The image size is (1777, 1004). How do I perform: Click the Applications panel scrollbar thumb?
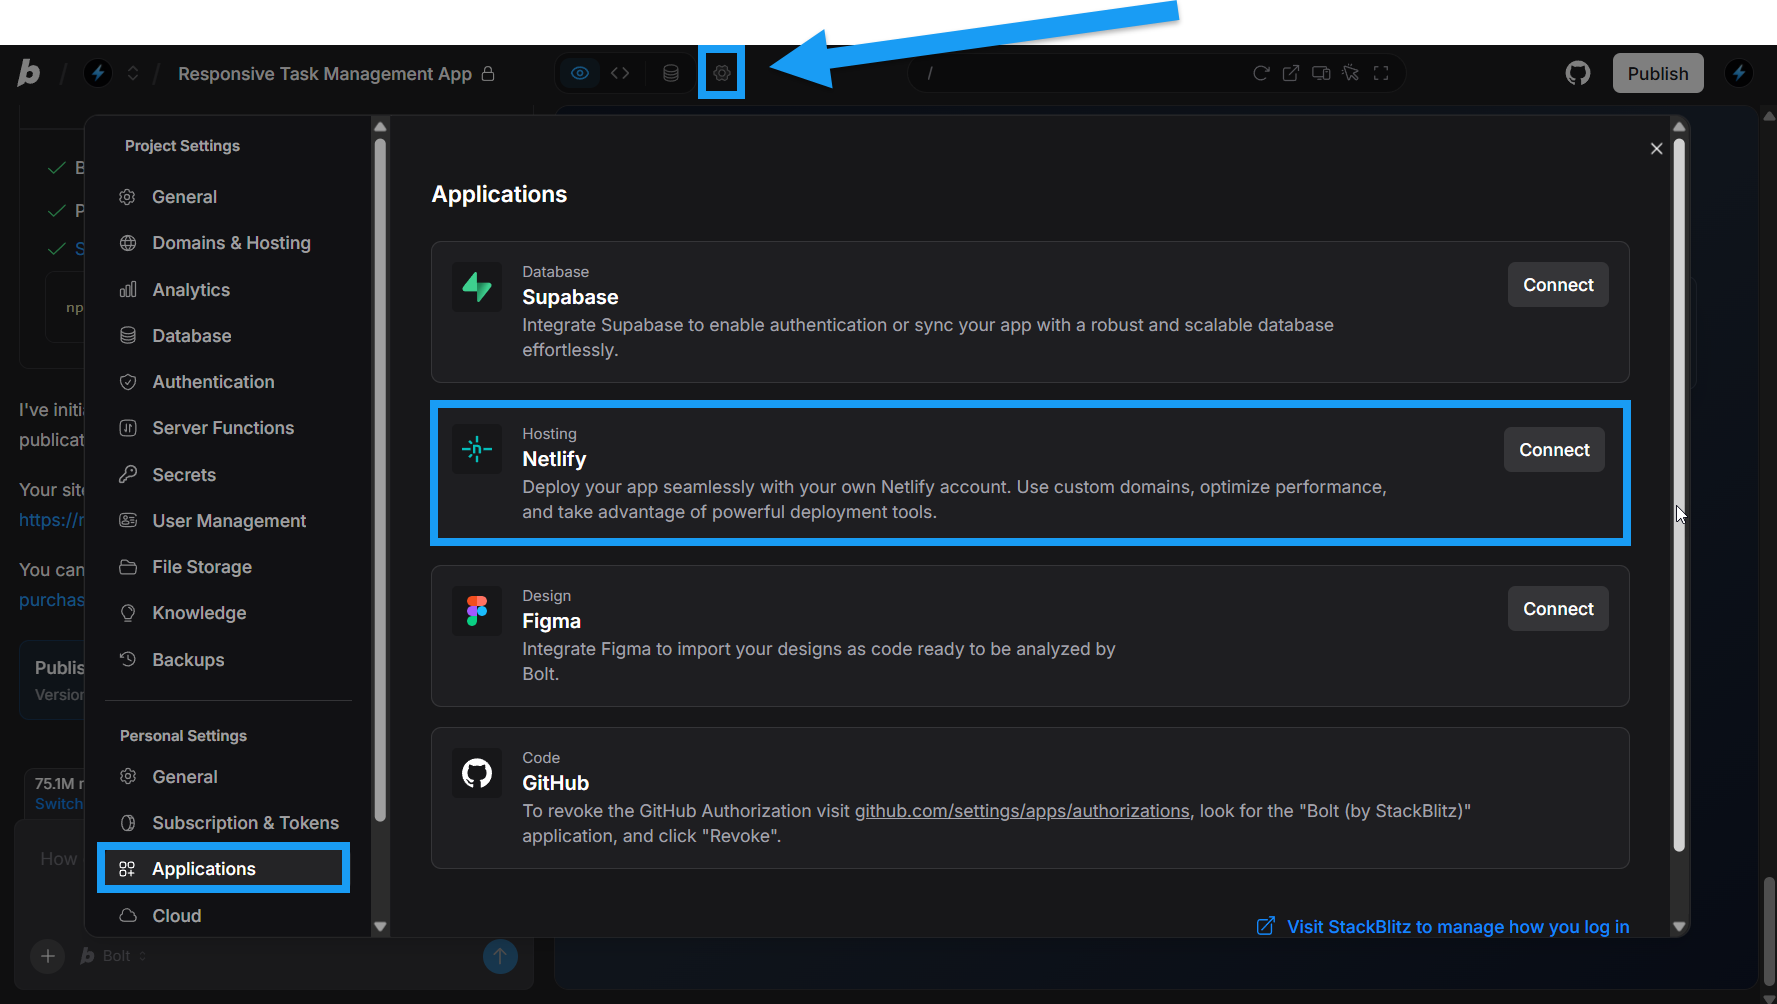(x=1679, y=495)
